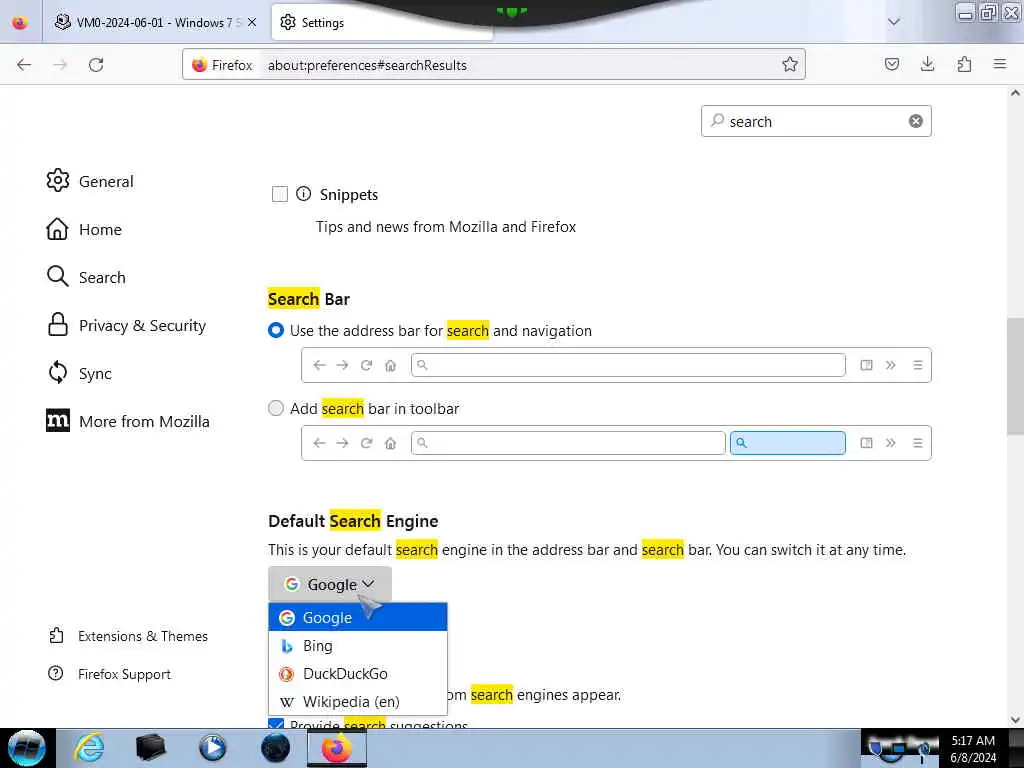Open the Home settings category
The image size is (1024, 768).
click(84, 229)
